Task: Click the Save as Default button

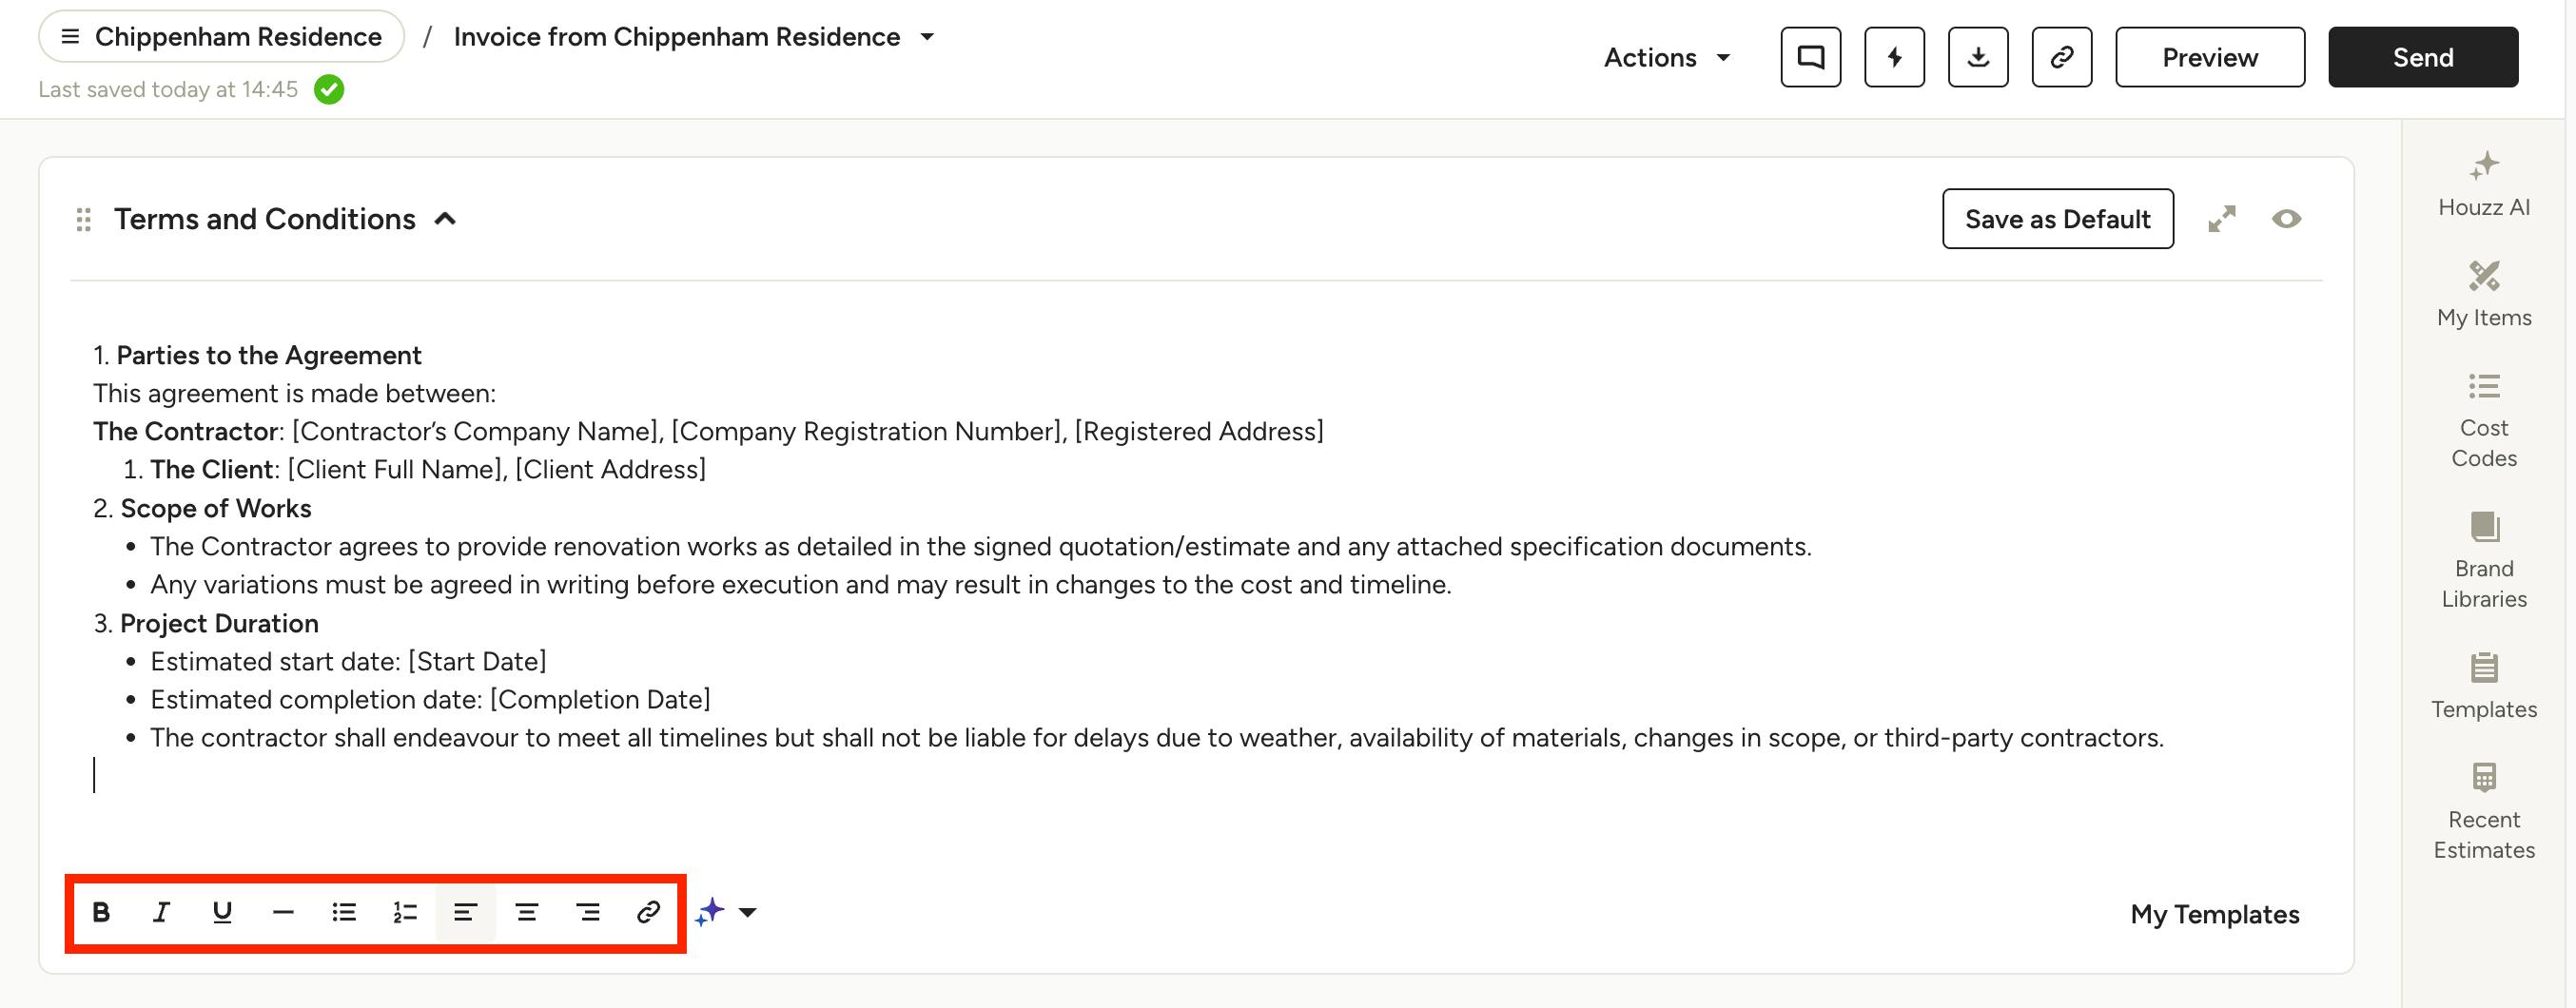Action: pos(2057,218)
